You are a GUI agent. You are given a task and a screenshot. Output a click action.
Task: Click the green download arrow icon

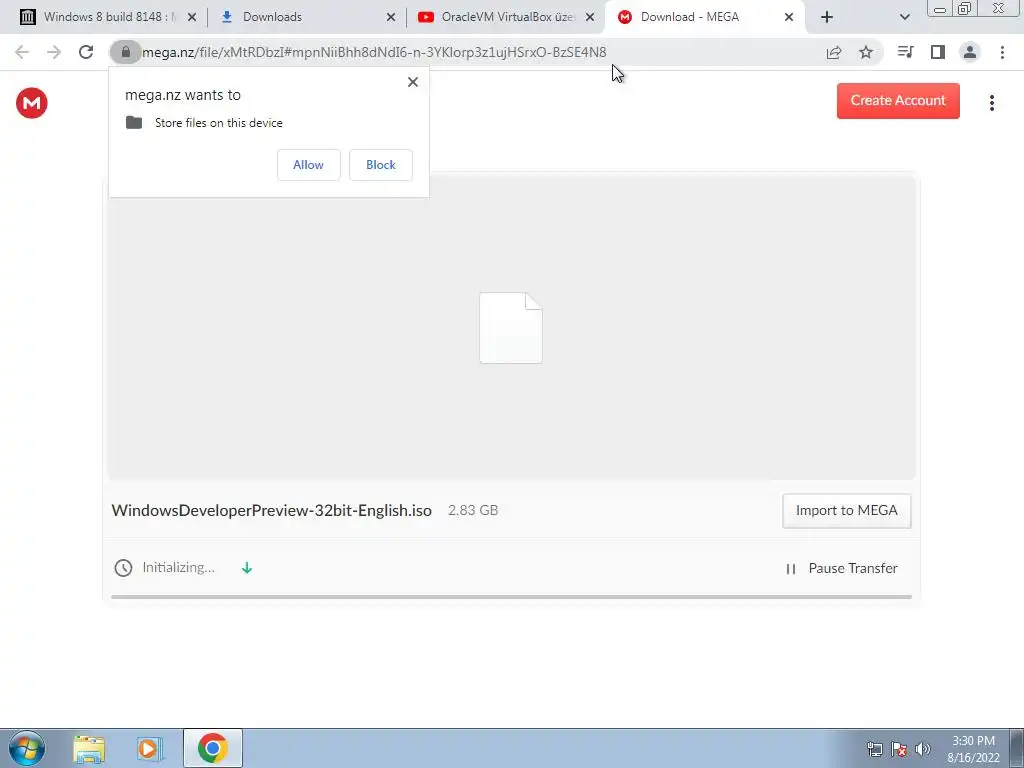[247, 568]
